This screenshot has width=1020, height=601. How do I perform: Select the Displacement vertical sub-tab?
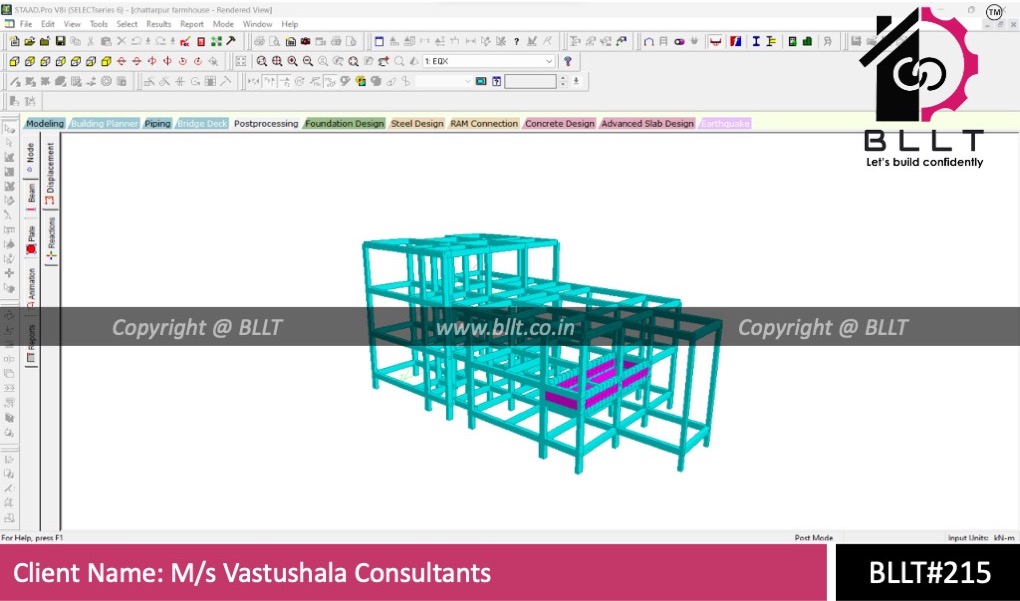(50, 174)
